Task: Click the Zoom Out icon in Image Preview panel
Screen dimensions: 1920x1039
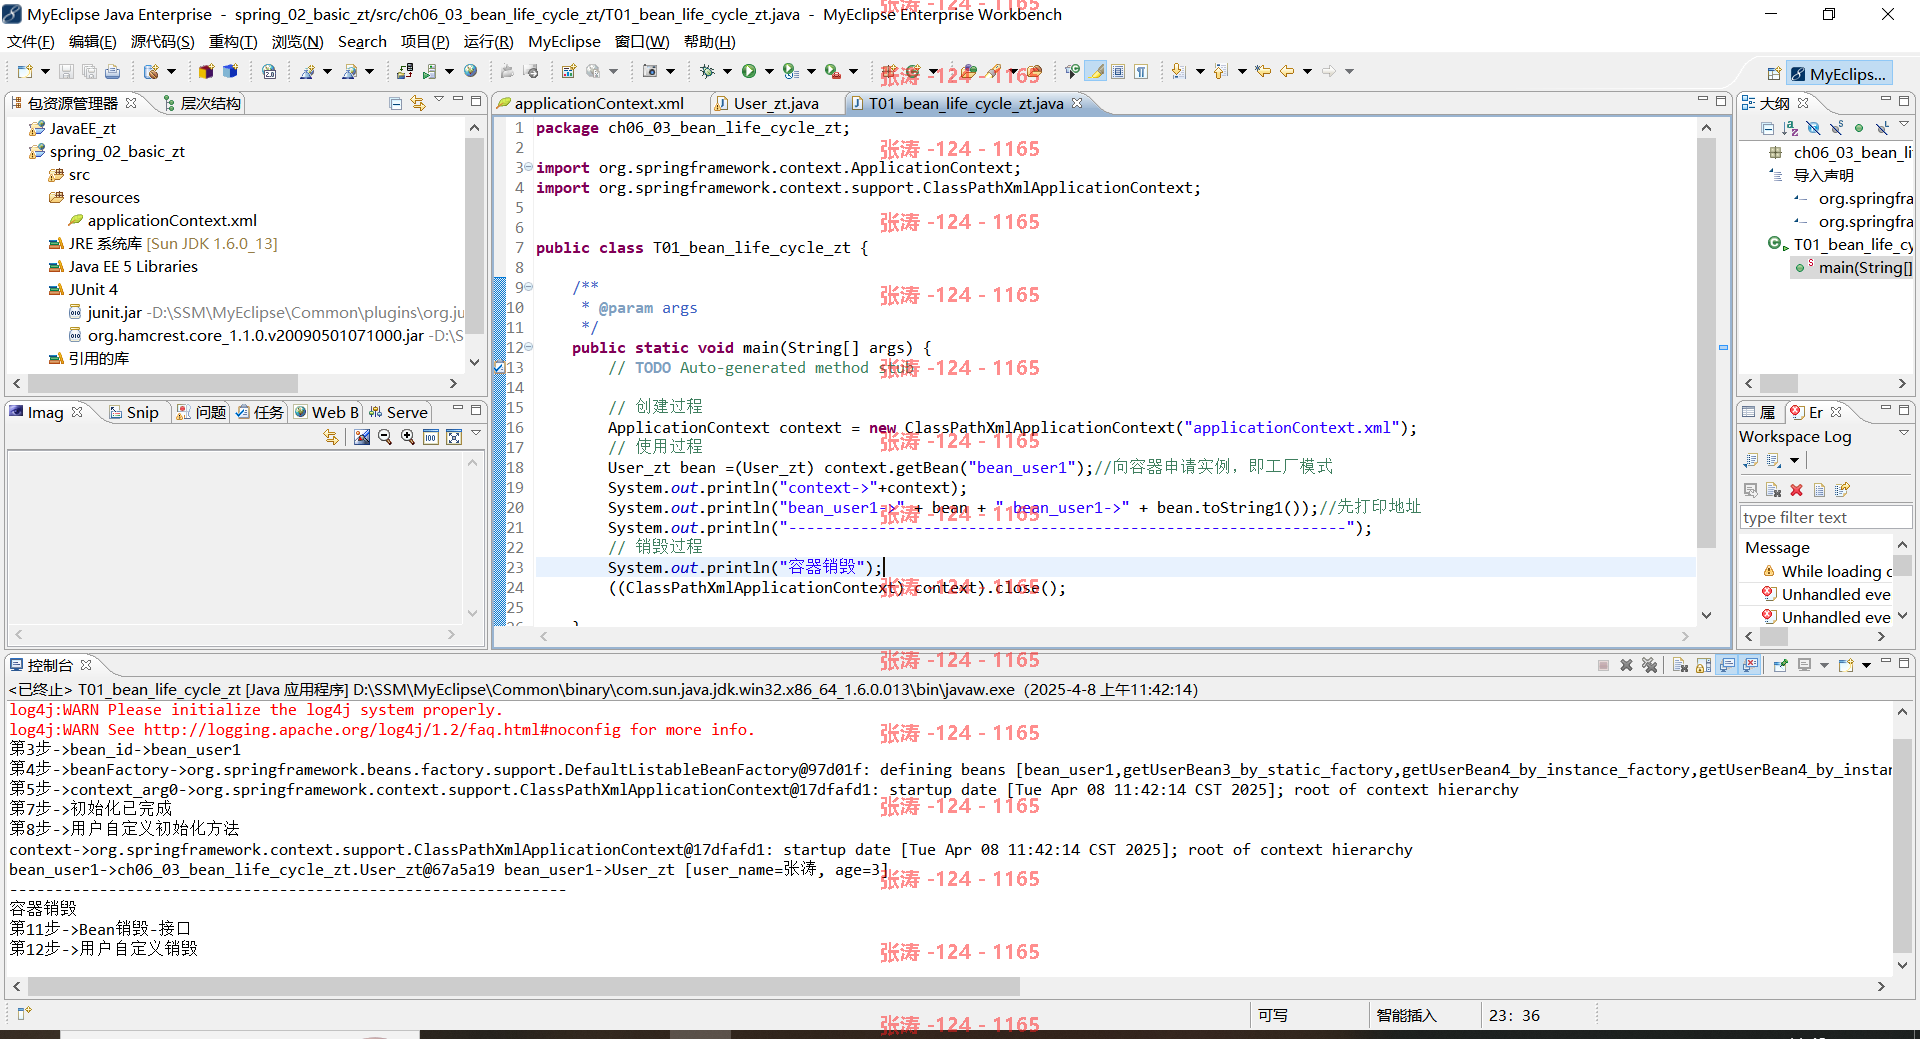Action: point(385,437)
